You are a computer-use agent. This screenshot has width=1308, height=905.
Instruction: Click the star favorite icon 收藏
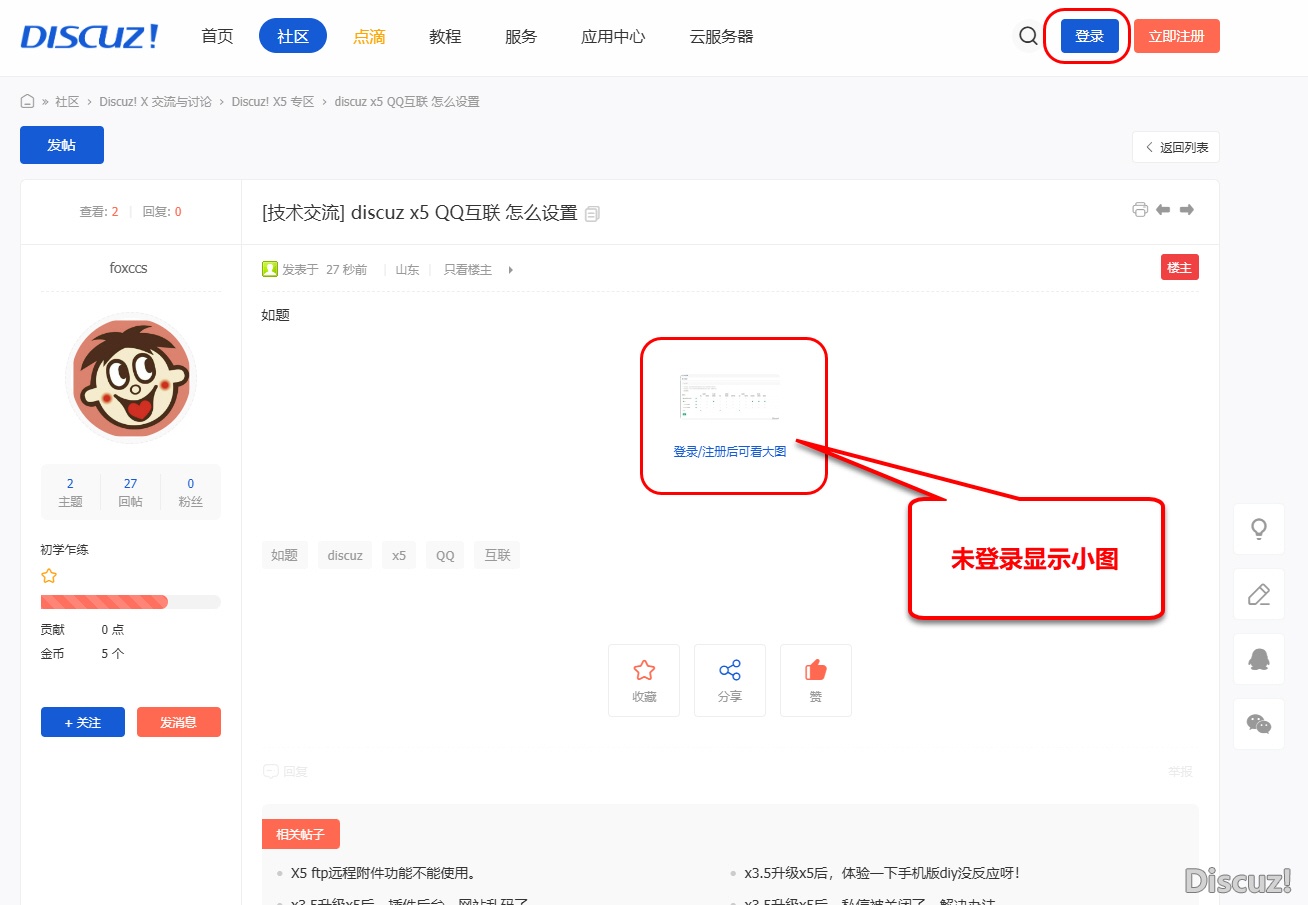coord(644,671)
